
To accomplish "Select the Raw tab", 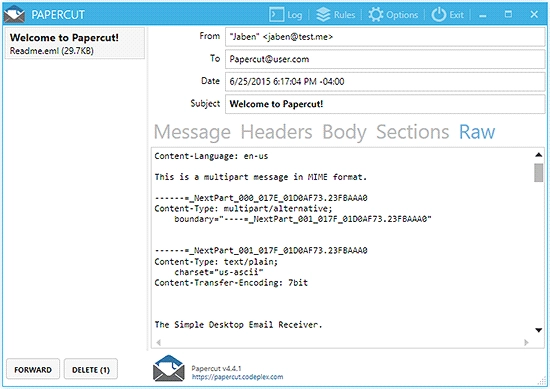I will [477, 132].
